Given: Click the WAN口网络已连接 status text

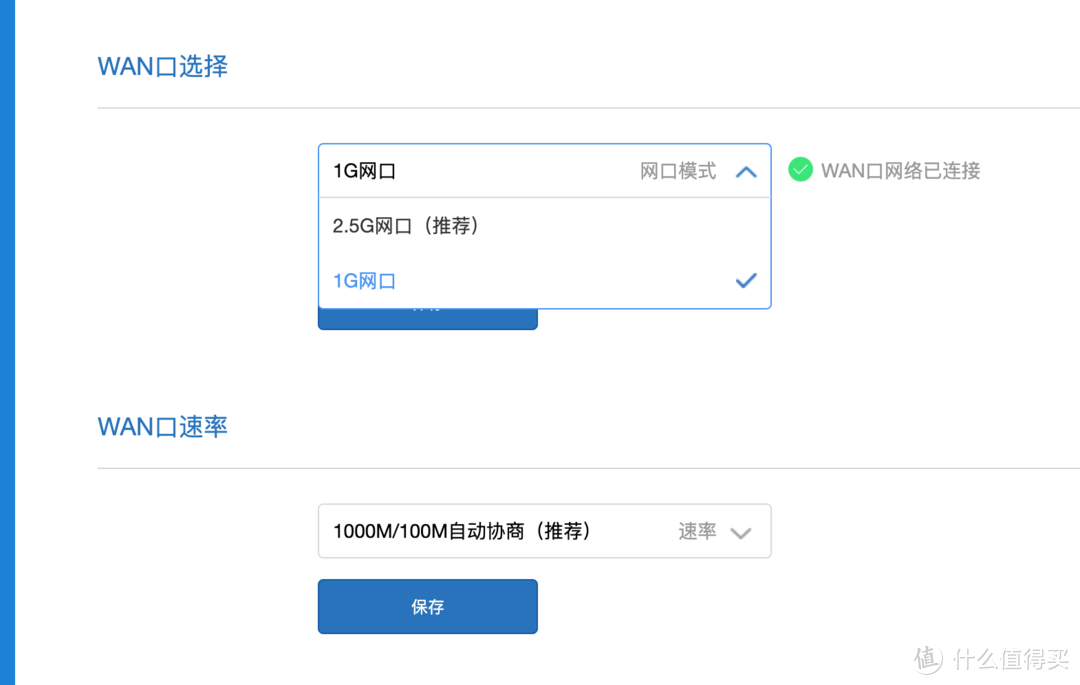Looking at the screenshot, I should tap(899, 170).
